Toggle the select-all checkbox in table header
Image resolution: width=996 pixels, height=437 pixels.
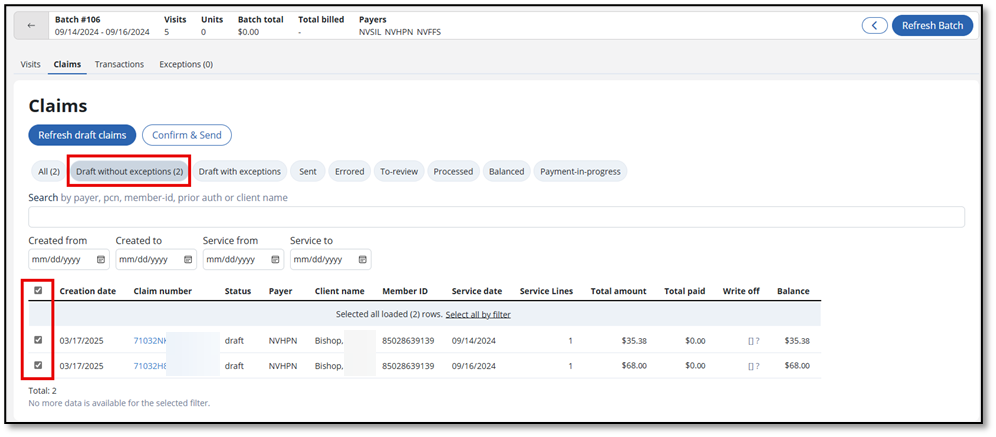pos(38,290)
